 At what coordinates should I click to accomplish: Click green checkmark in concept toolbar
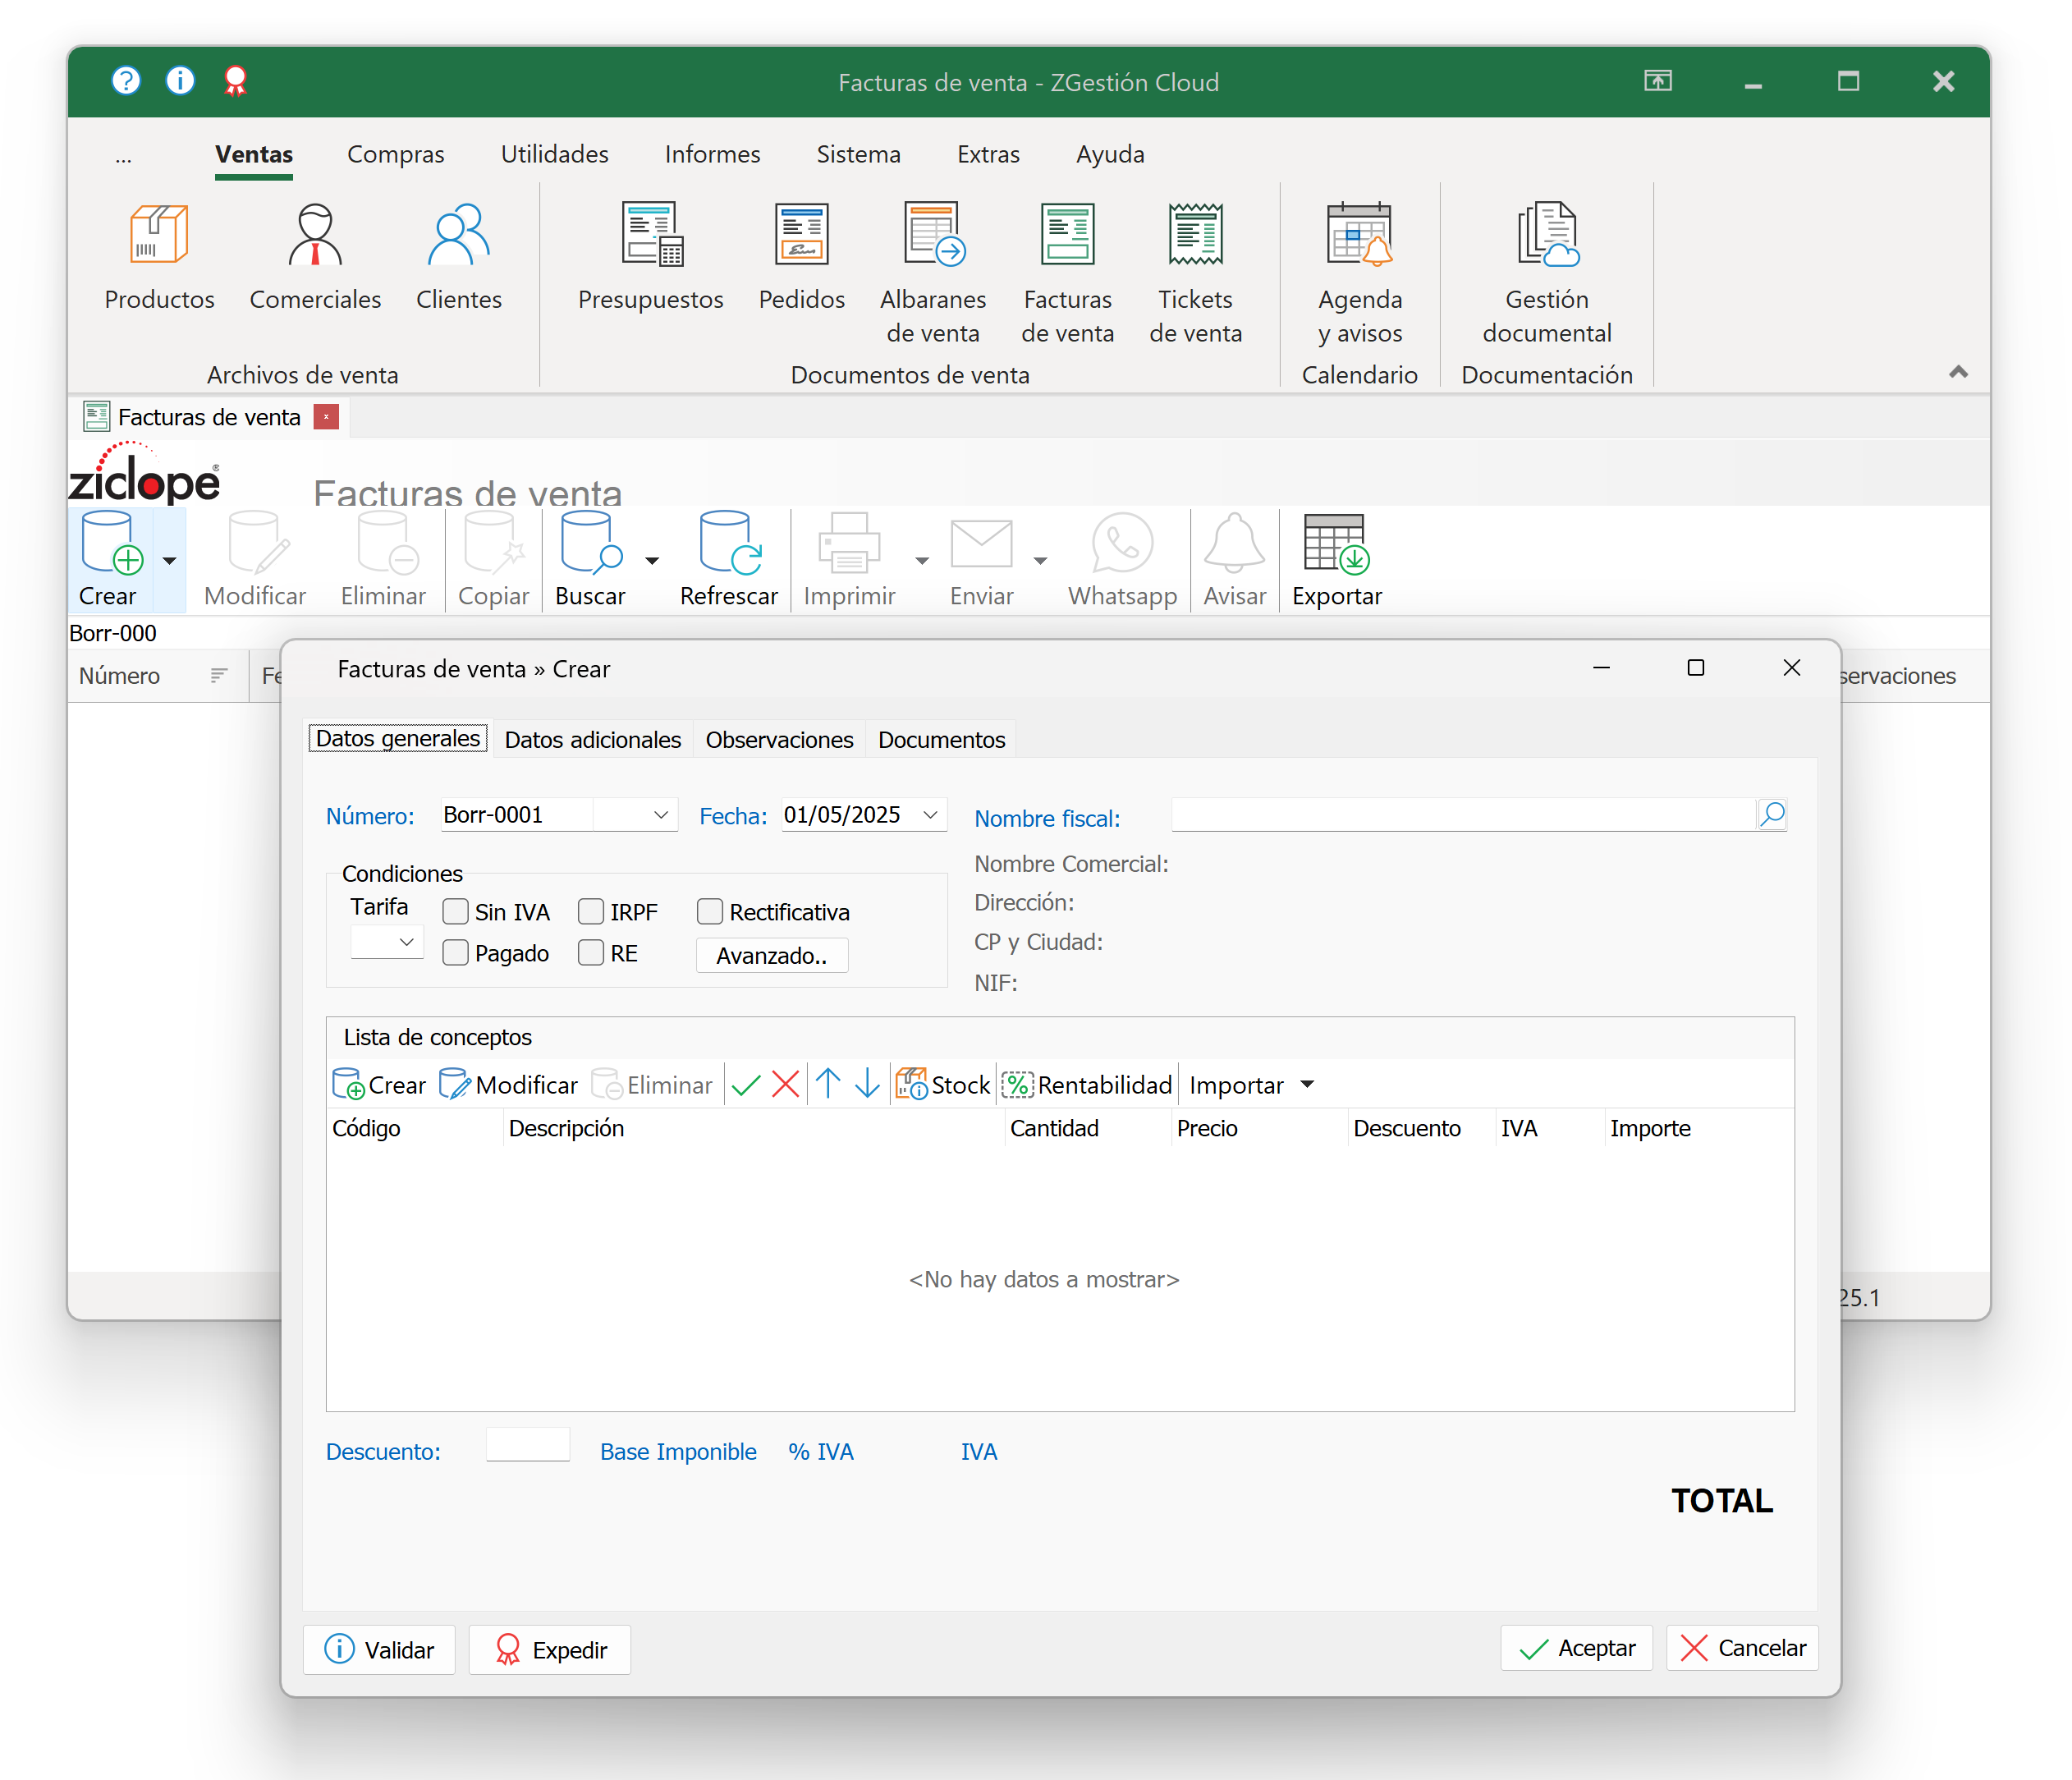[746, 1085]
